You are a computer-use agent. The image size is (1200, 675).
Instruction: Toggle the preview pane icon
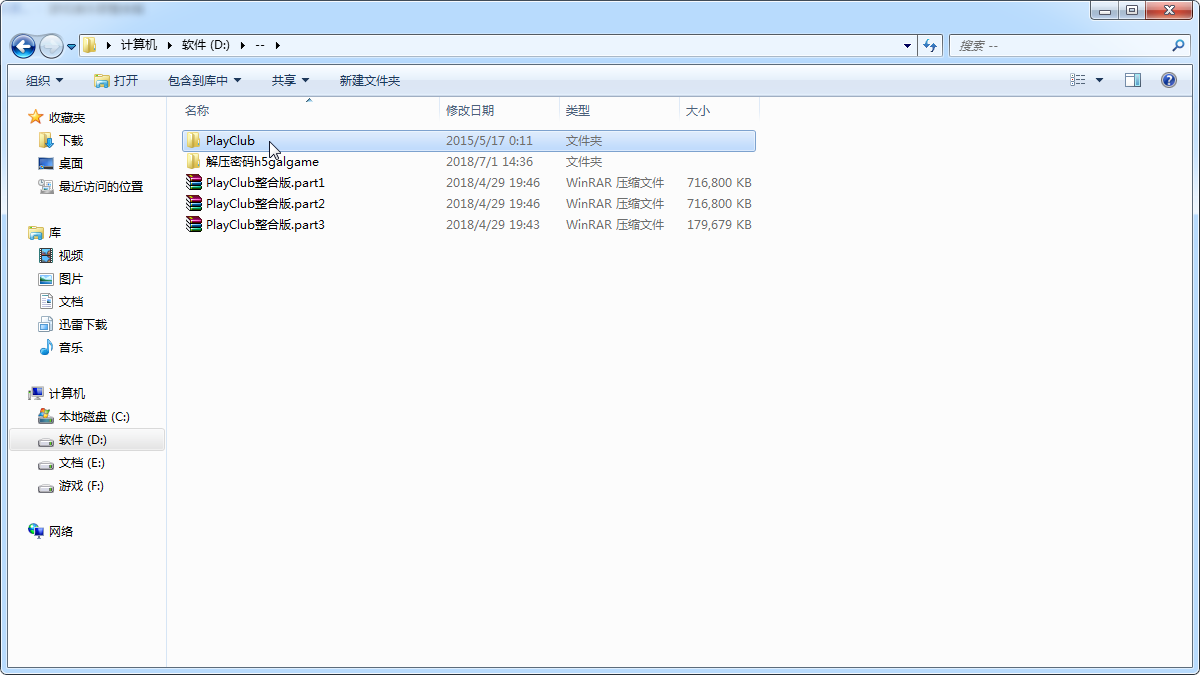click(x=1133, y=80)
